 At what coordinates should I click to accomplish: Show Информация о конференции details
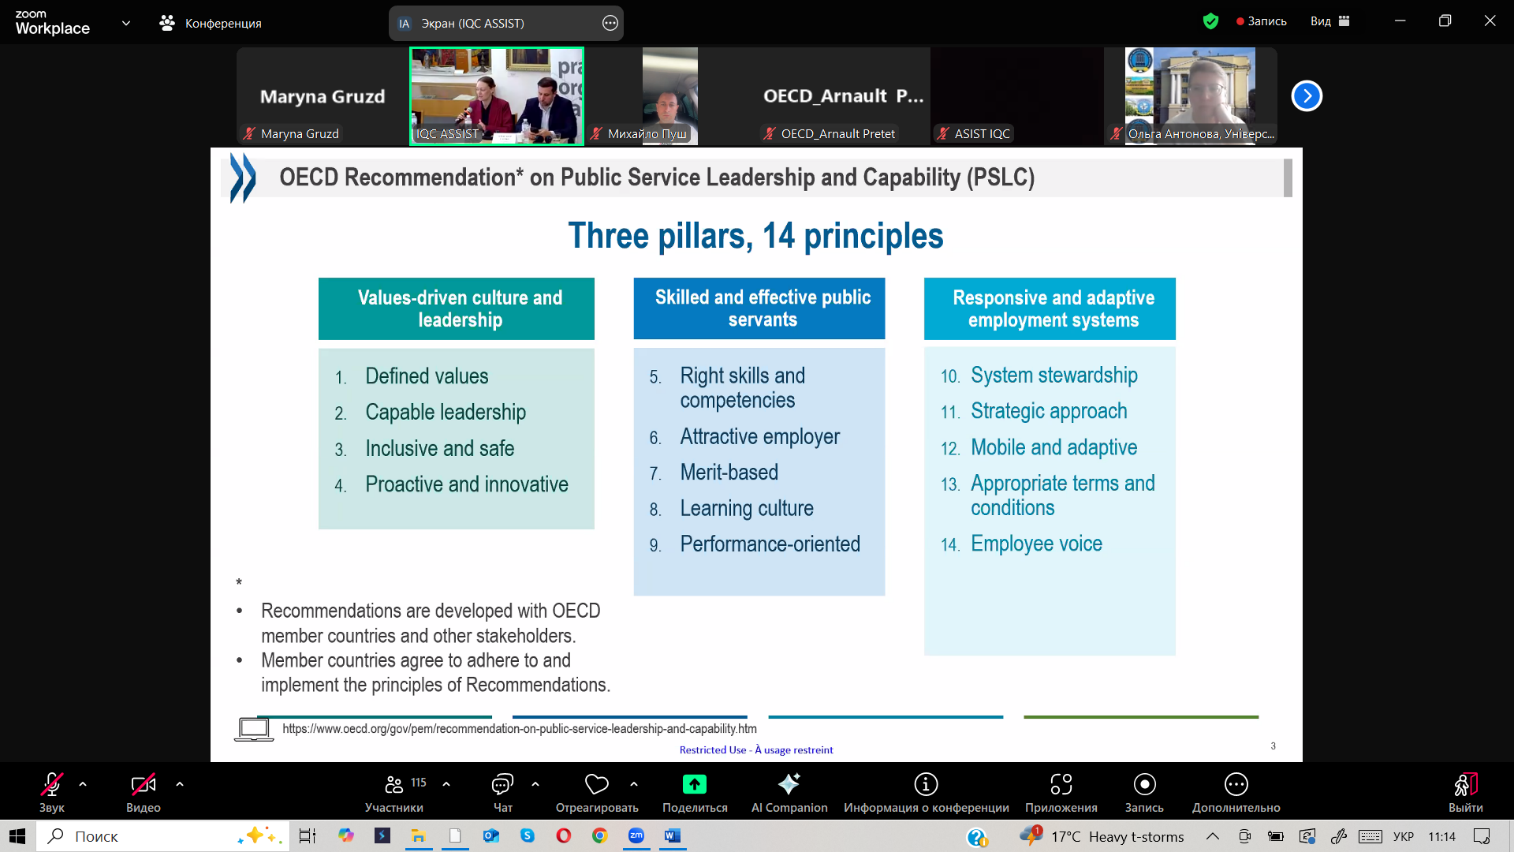[926, 792]
